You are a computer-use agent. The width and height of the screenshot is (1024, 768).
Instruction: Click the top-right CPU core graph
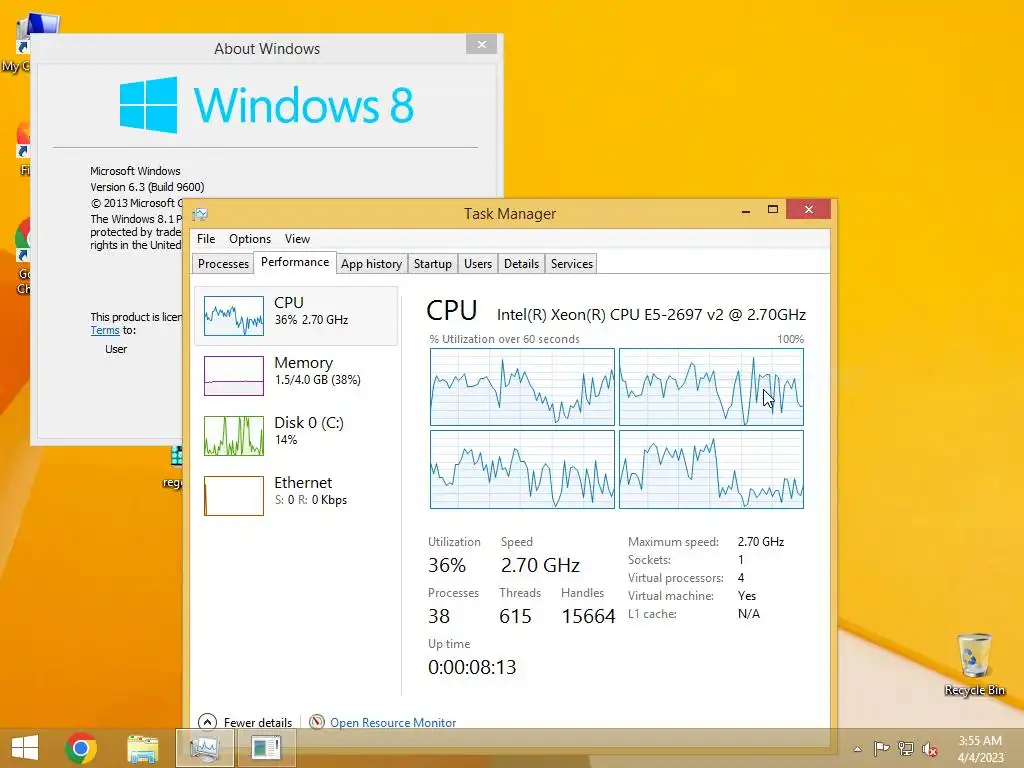(x=711, y=387)
